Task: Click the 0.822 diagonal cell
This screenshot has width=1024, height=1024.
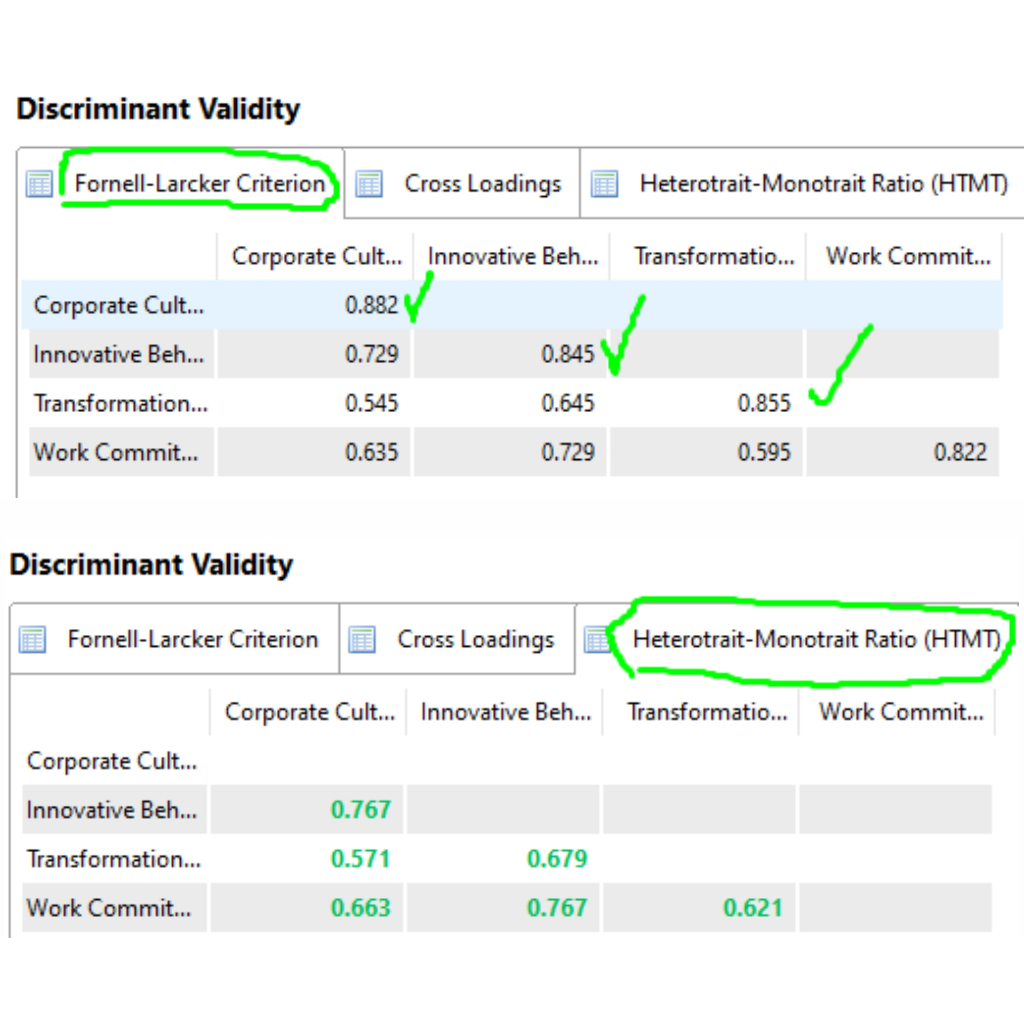Action: (x=960, y=452)
